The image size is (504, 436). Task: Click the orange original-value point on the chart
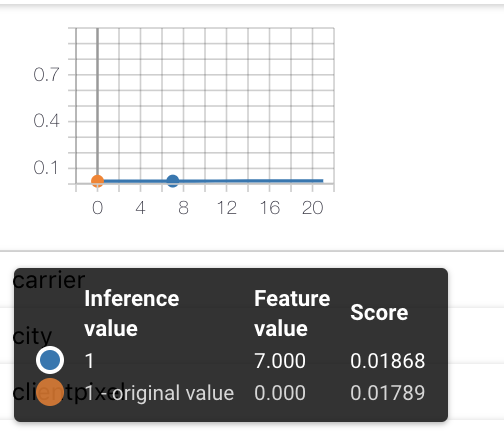coord(97,181)
